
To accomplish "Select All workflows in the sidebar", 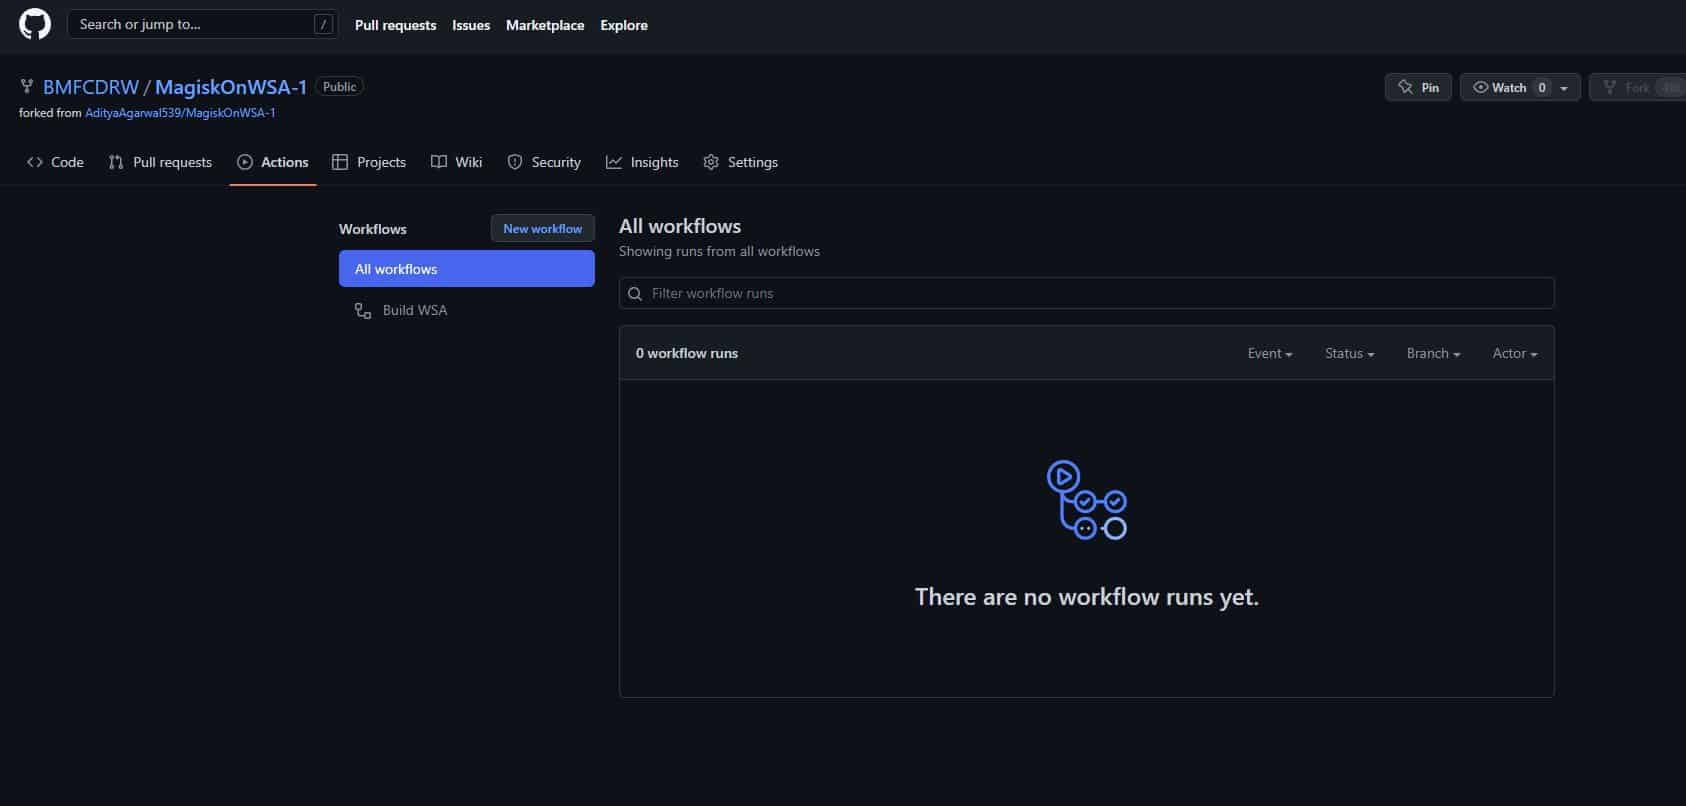I will [467, 269].
